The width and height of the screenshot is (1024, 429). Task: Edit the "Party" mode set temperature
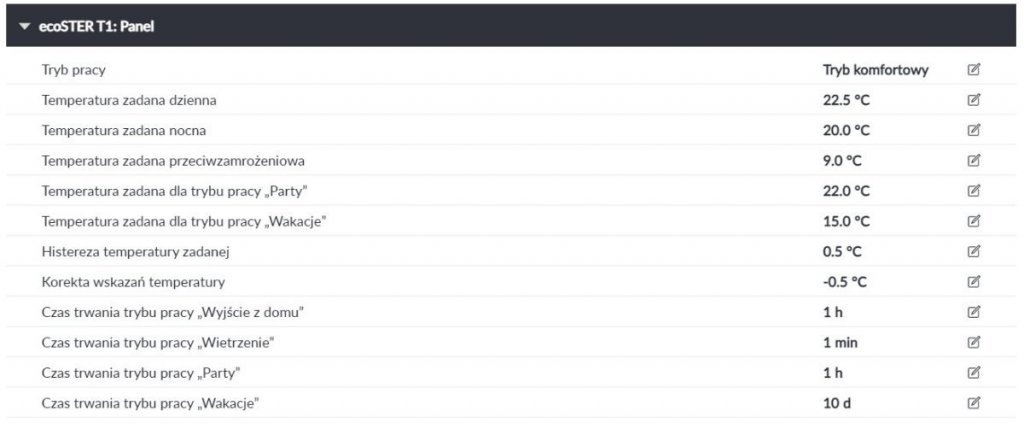pos(973,190)
